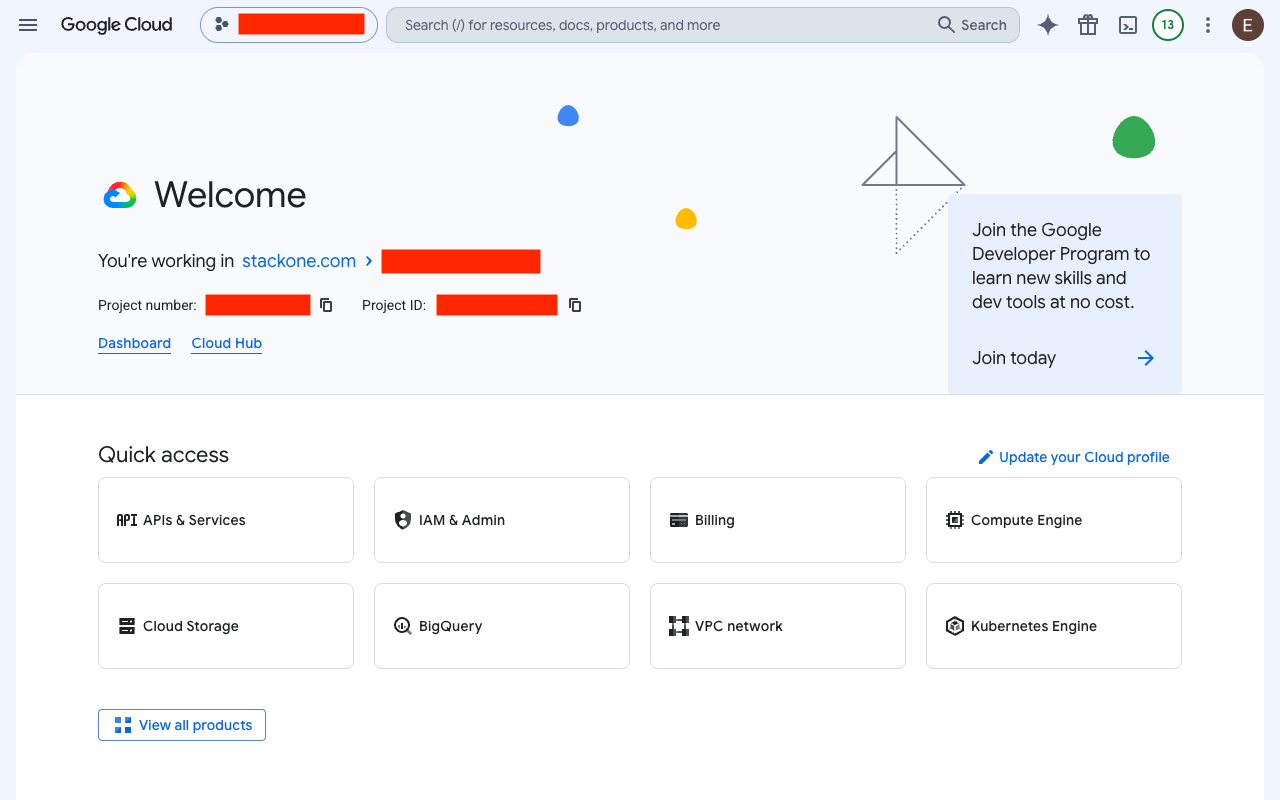Open account avatar labeled E

click(x=1248, y=25)
